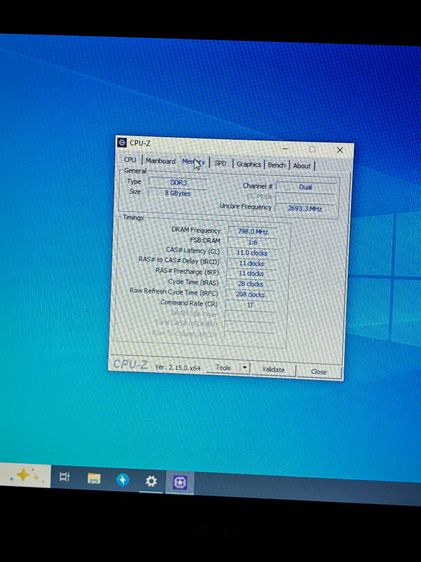This screenshot has height=562, width=421.
Task: Go to the About tab
Action: click(x=302, y=166)
